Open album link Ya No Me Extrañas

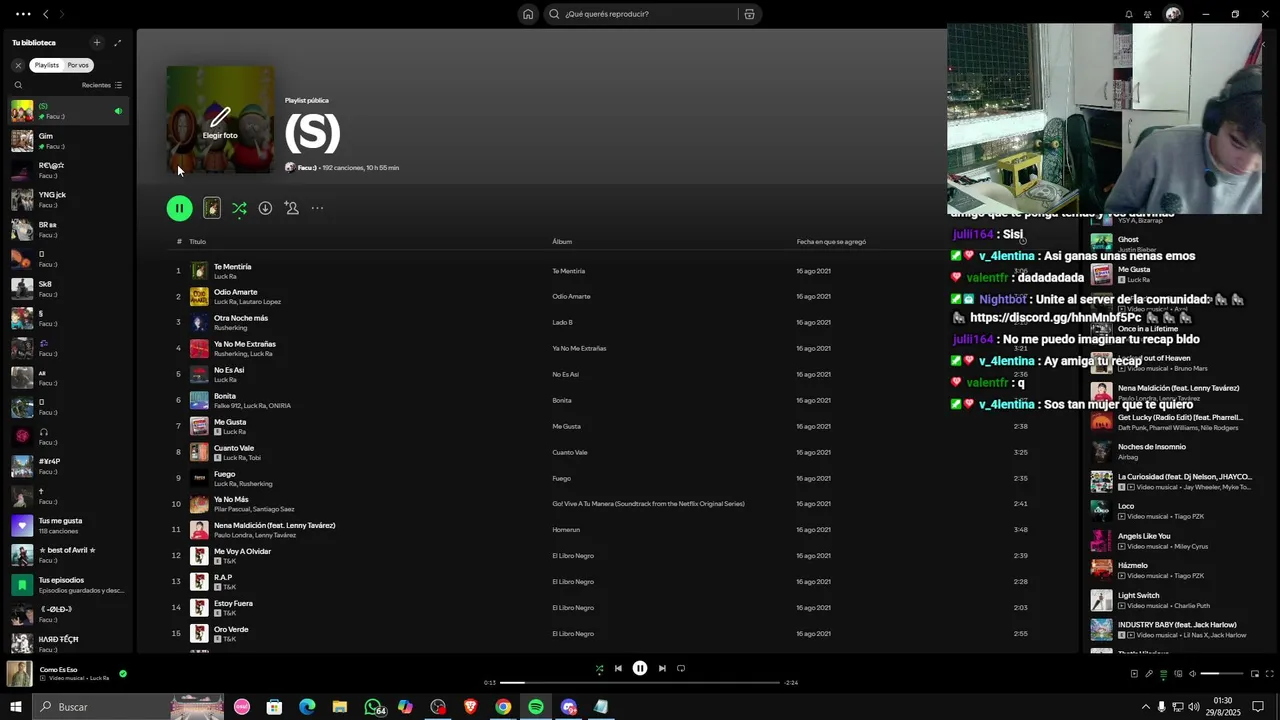579,348
